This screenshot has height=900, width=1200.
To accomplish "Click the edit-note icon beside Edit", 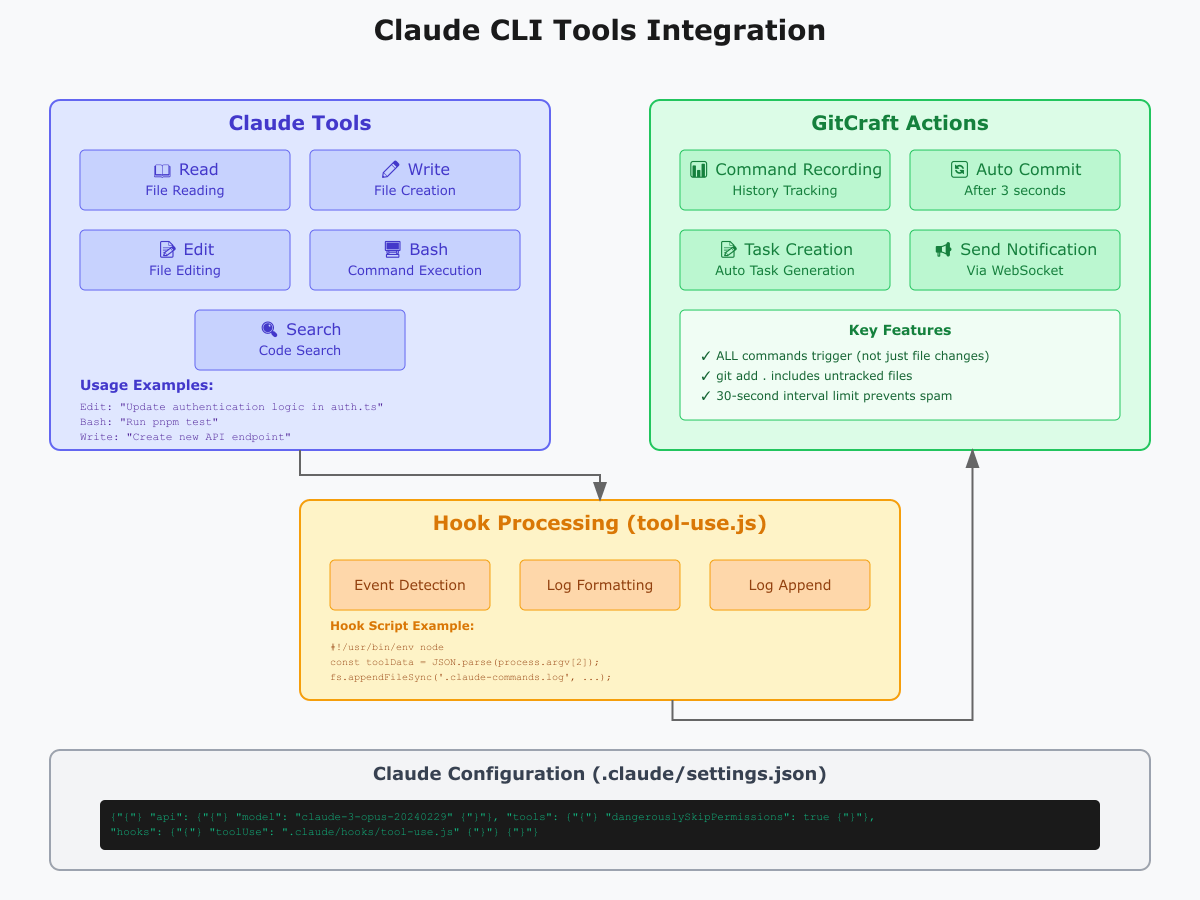I will tap(168, 250).
